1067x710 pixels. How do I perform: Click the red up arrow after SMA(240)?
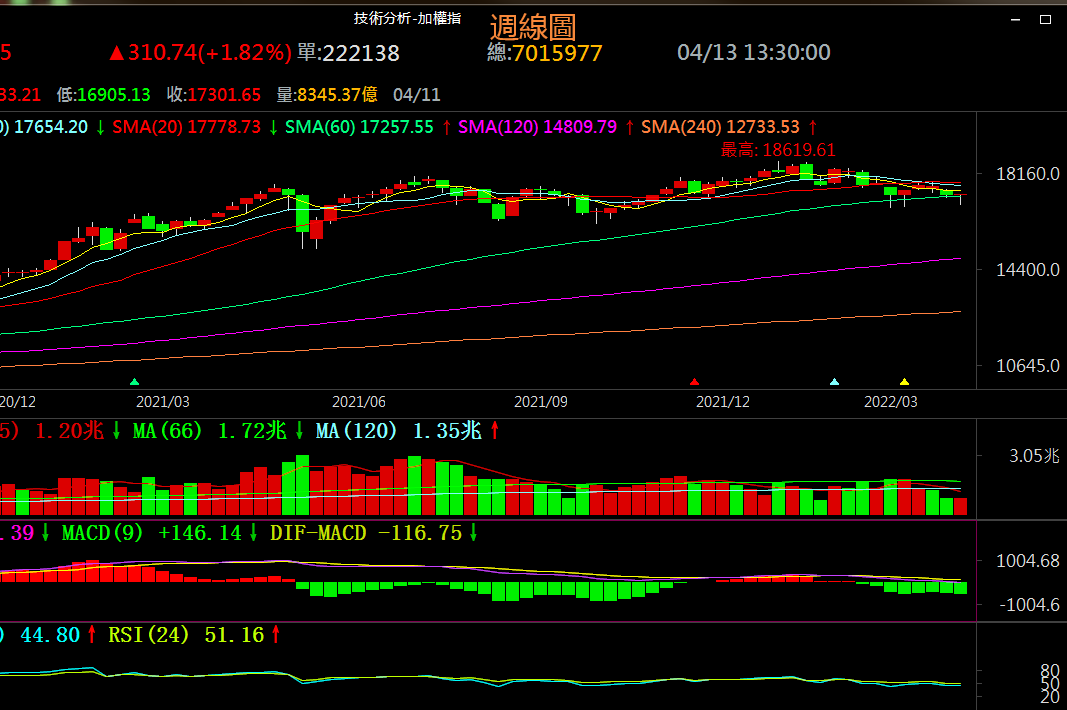click(x=813, y=127)
